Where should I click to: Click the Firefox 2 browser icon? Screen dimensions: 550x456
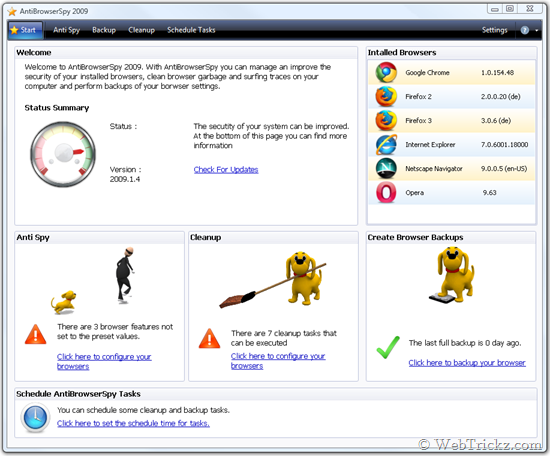pos(386,96)
